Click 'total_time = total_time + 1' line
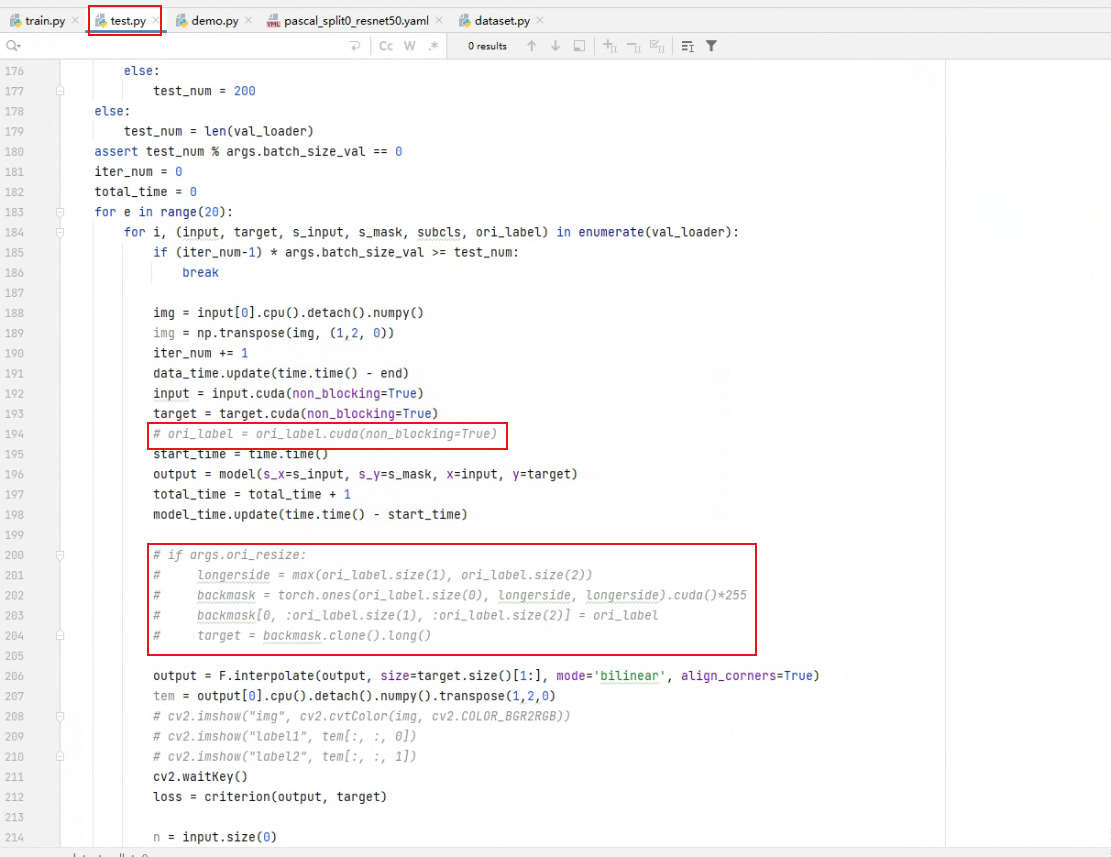 pyautogui.click(x=252, y=494)
